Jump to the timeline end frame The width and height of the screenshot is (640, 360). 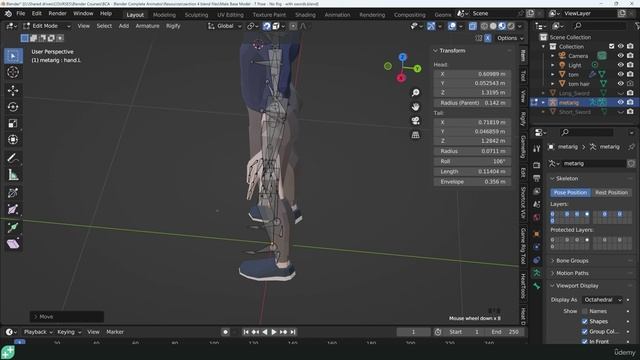point(293,332)
